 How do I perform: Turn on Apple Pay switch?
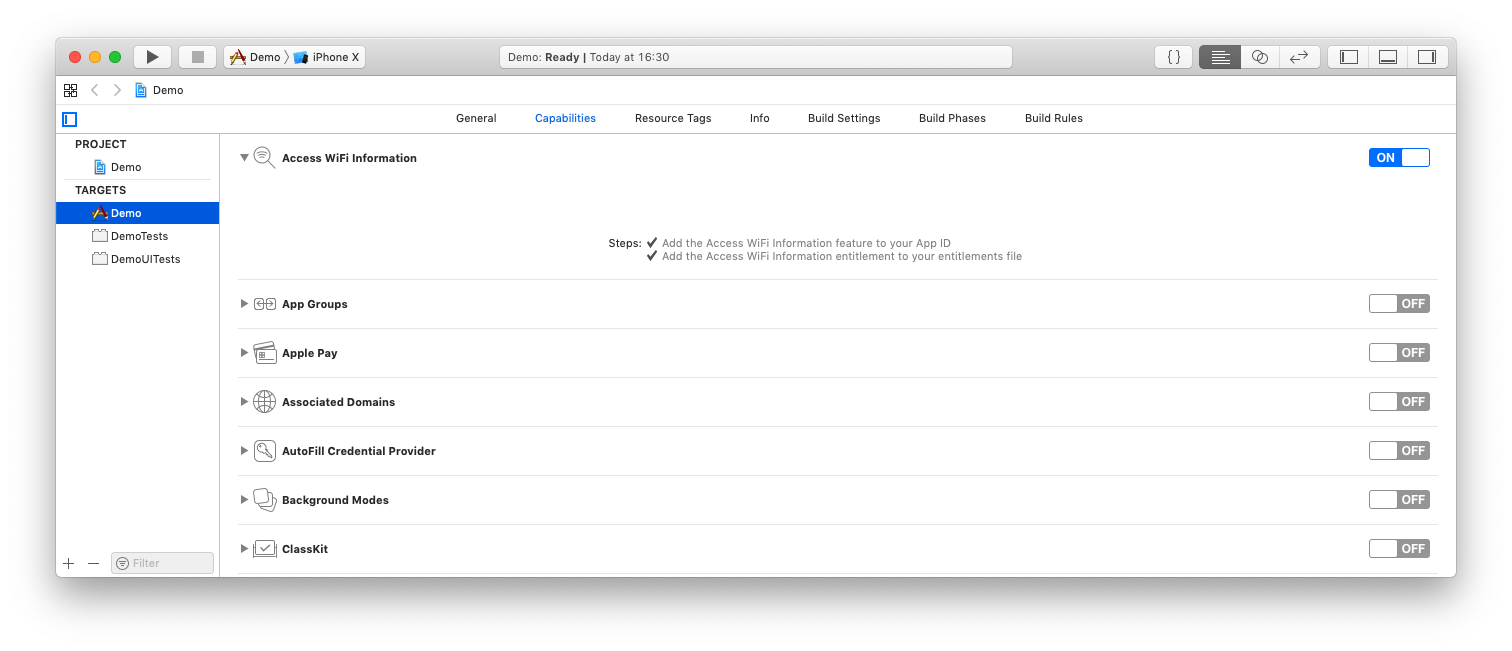1399,353
